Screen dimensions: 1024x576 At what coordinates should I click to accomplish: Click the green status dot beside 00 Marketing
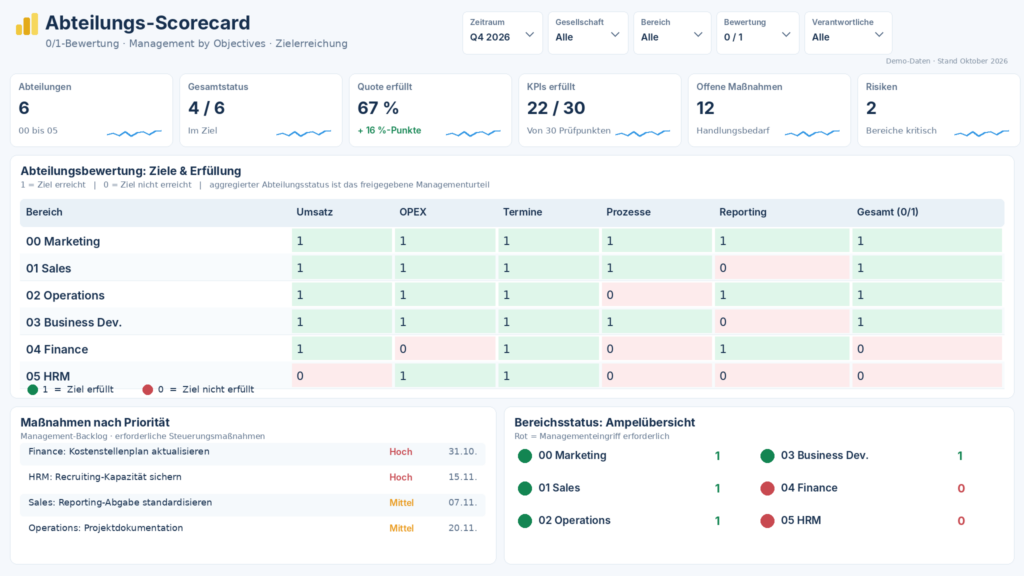pos(525,456)
